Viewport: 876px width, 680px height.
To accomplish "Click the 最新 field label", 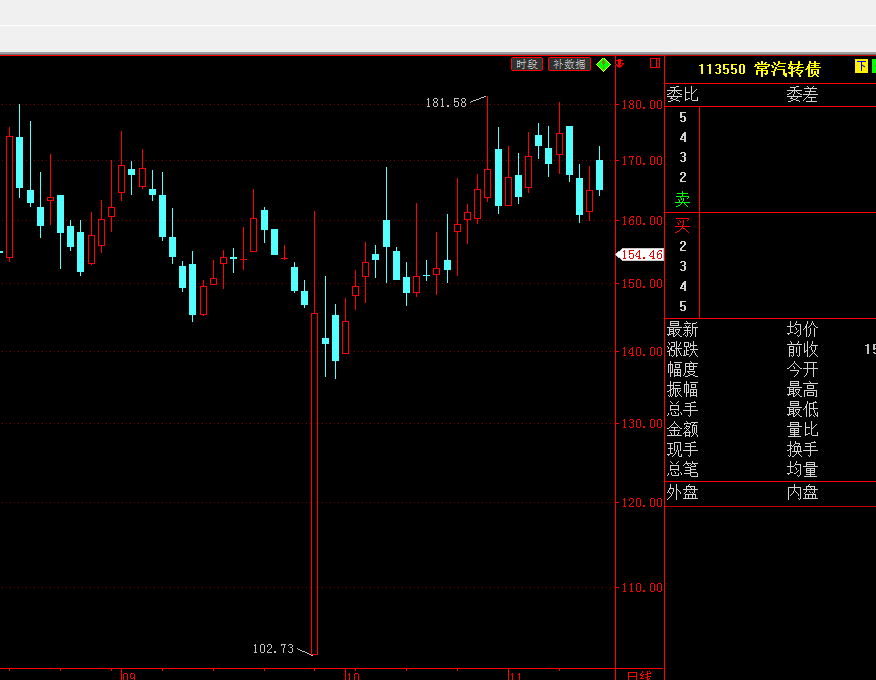I will pyautogui.click(x=683, y=329).
